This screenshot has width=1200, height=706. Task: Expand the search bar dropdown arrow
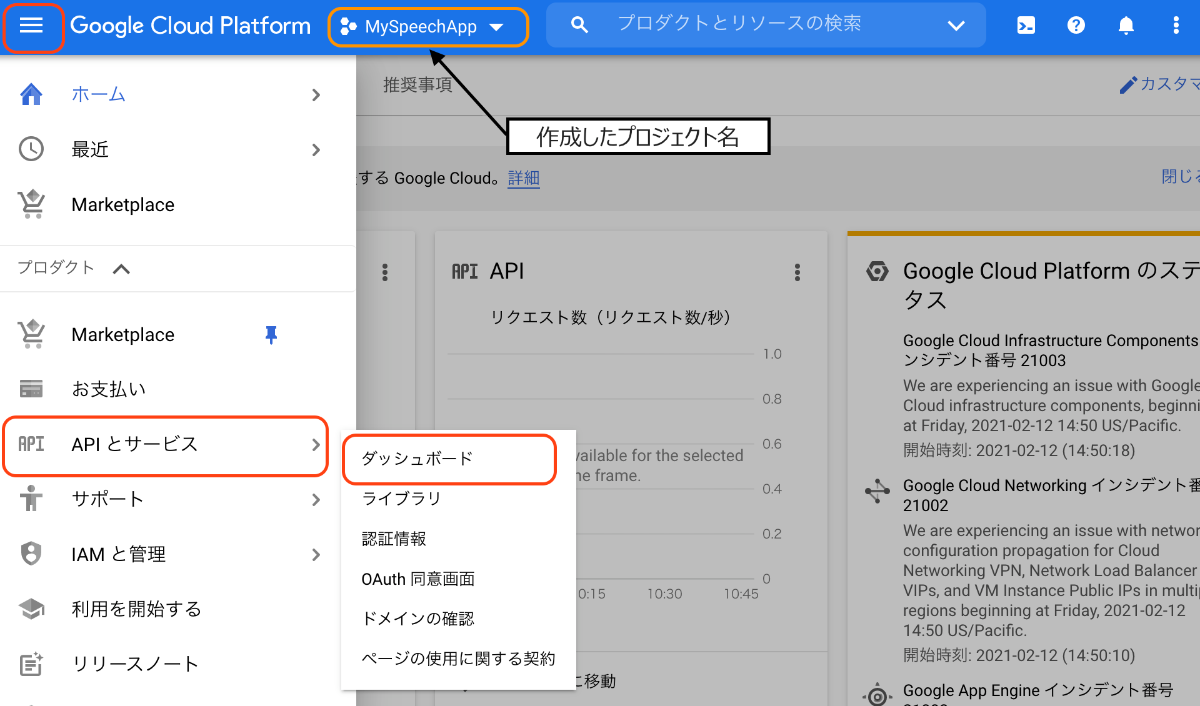pyautogui.click(x=957, y=26)
